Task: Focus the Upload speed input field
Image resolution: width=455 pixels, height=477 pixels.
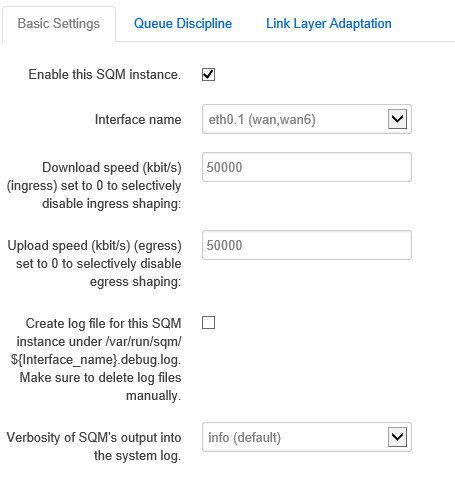Action: (307, 245)
